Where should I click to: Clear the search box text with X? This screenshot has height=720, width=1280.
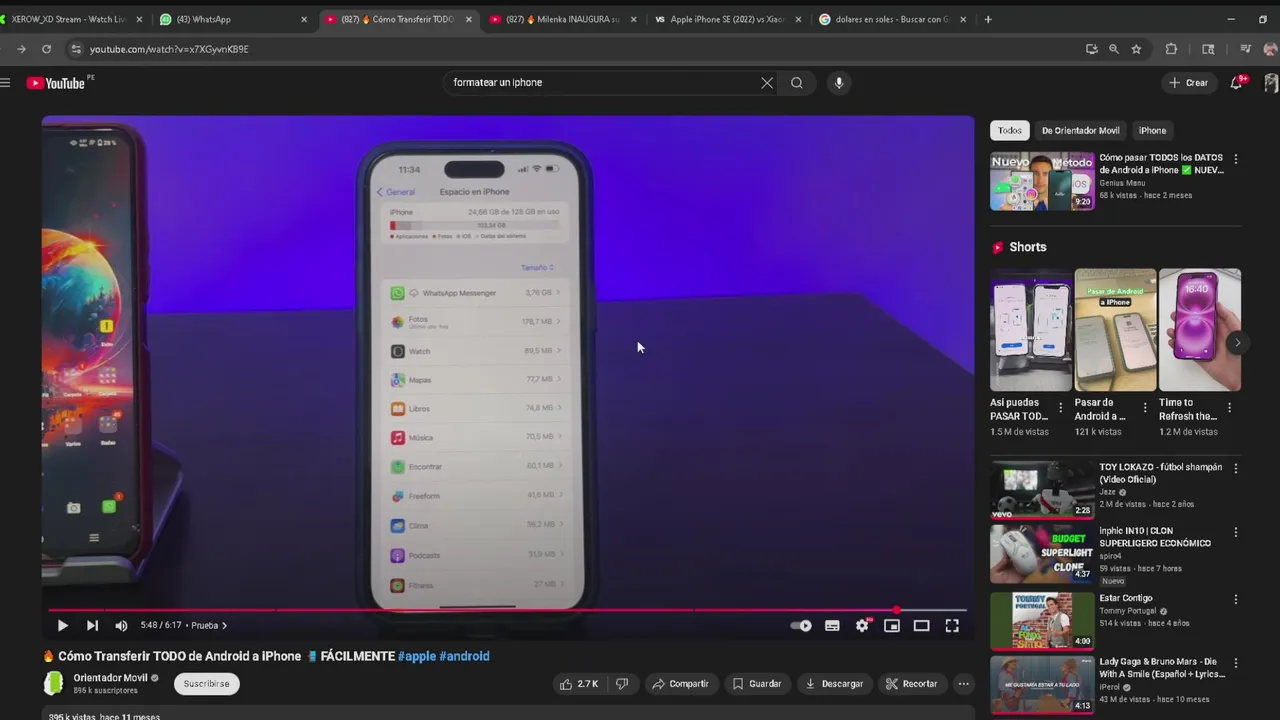[x=767, y=83]
